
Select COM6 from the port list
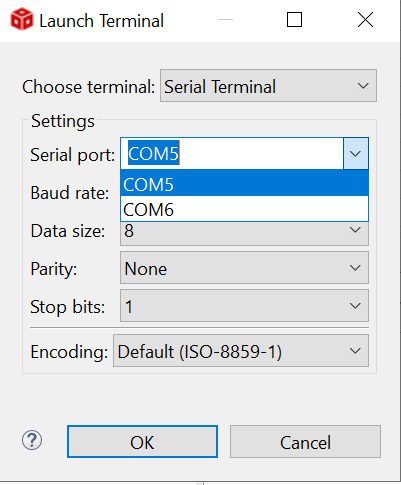tap(244, 209)
